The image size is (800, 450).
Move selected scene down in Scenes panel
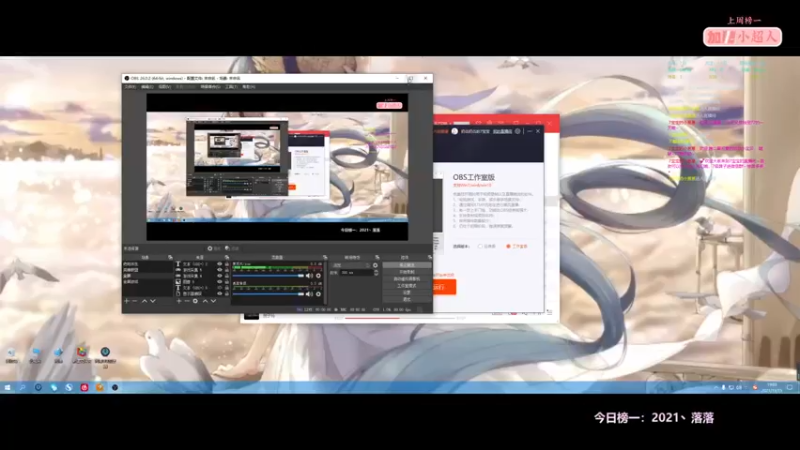153,301
